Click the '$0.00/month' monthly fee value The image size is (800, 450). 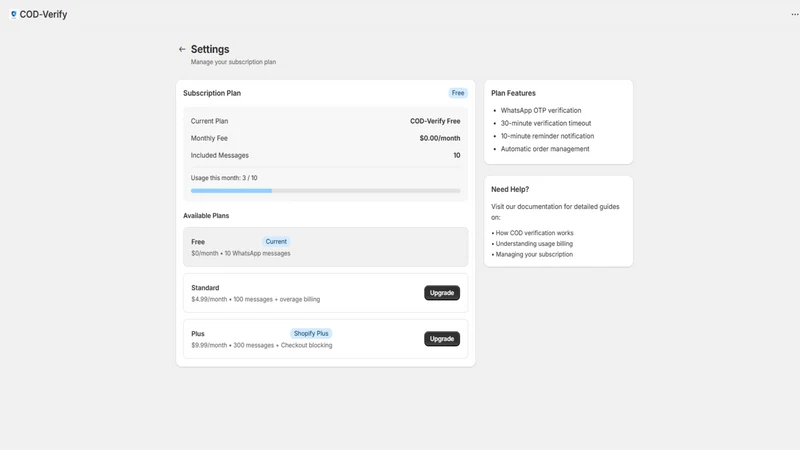click(x=440, y=138)
